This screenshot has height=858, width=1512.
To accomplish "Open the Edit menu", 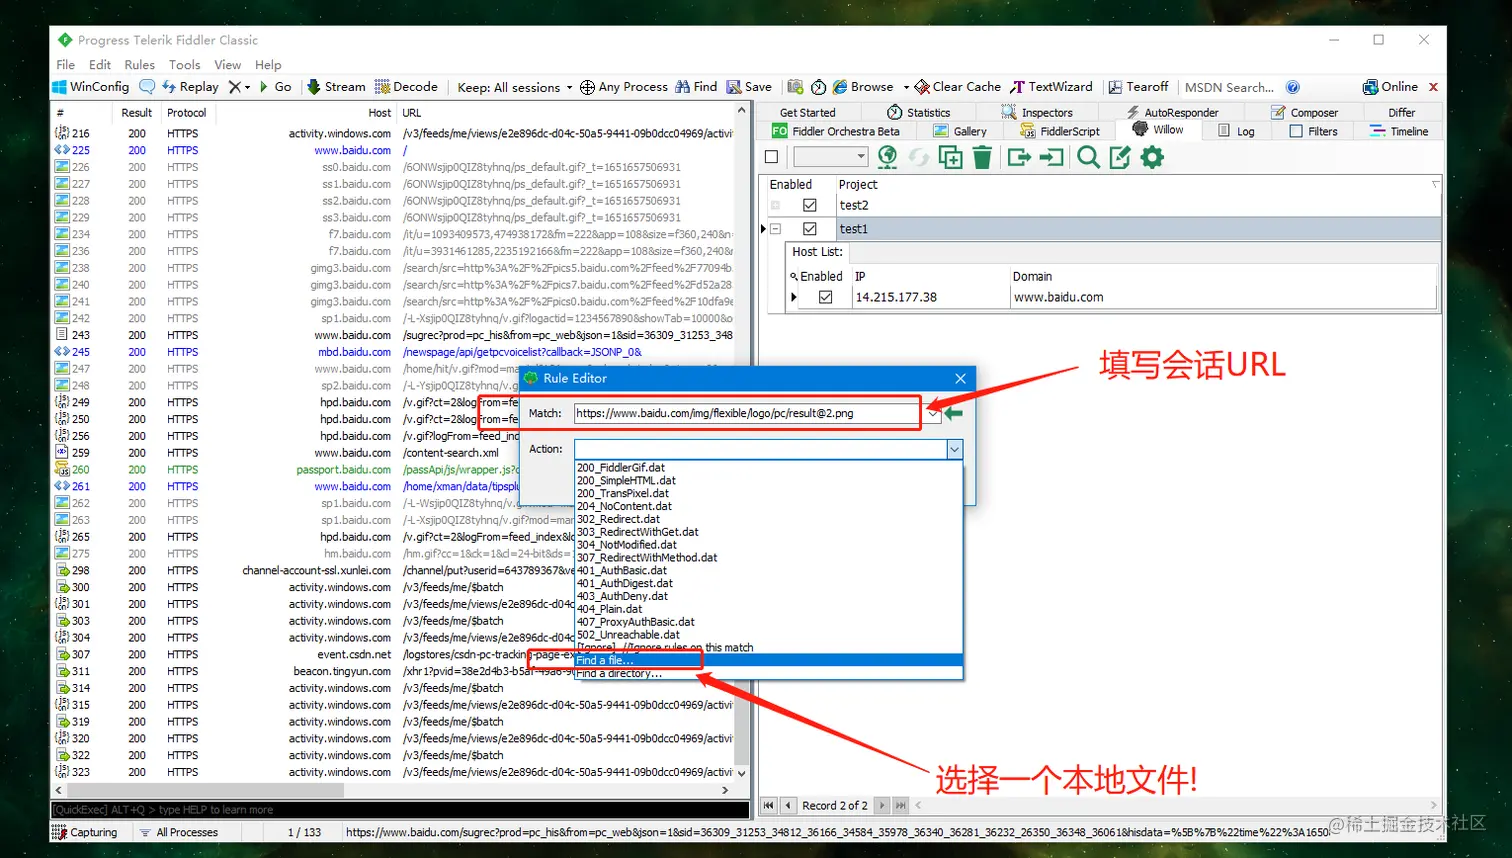I will point(100,64).
